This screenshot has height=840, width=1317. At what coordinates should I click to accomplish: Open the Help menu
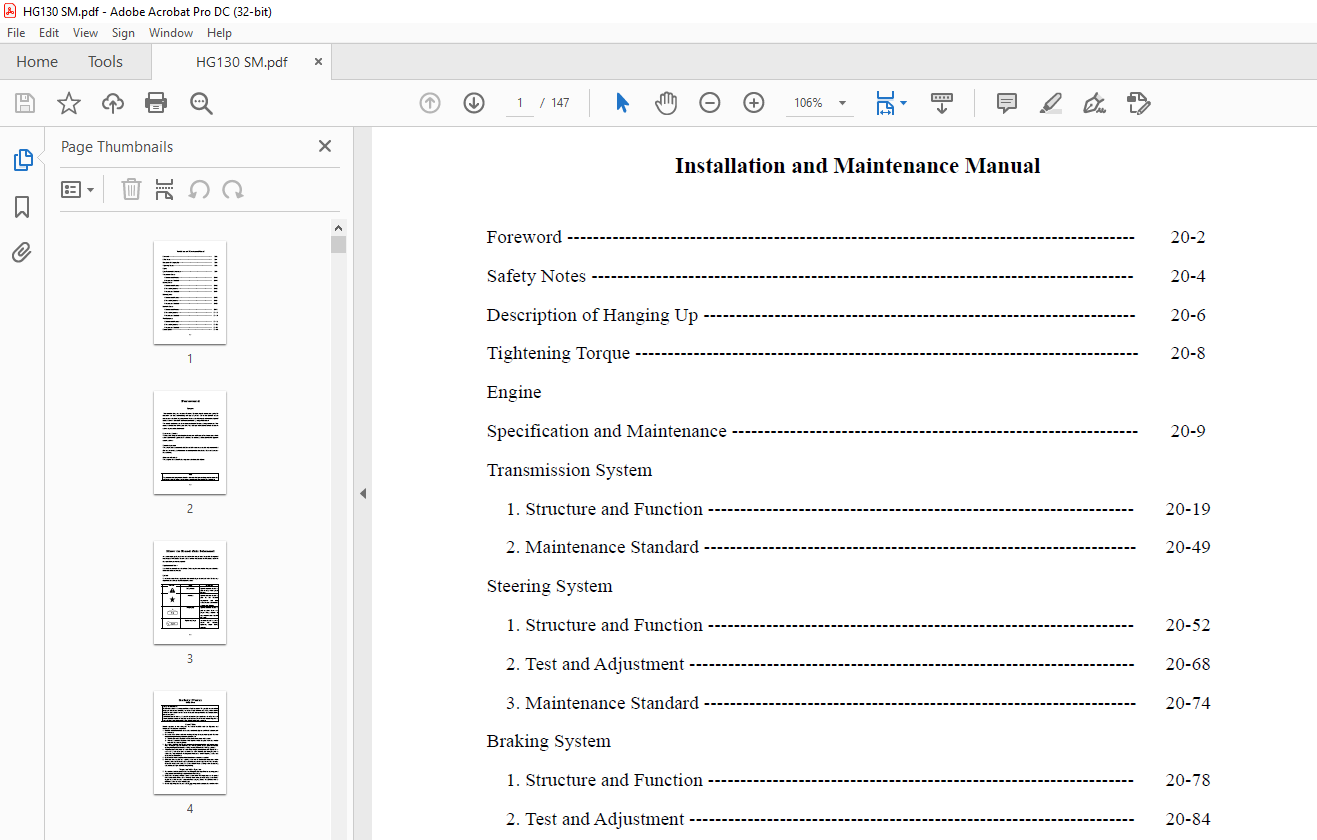coord(219,33)
